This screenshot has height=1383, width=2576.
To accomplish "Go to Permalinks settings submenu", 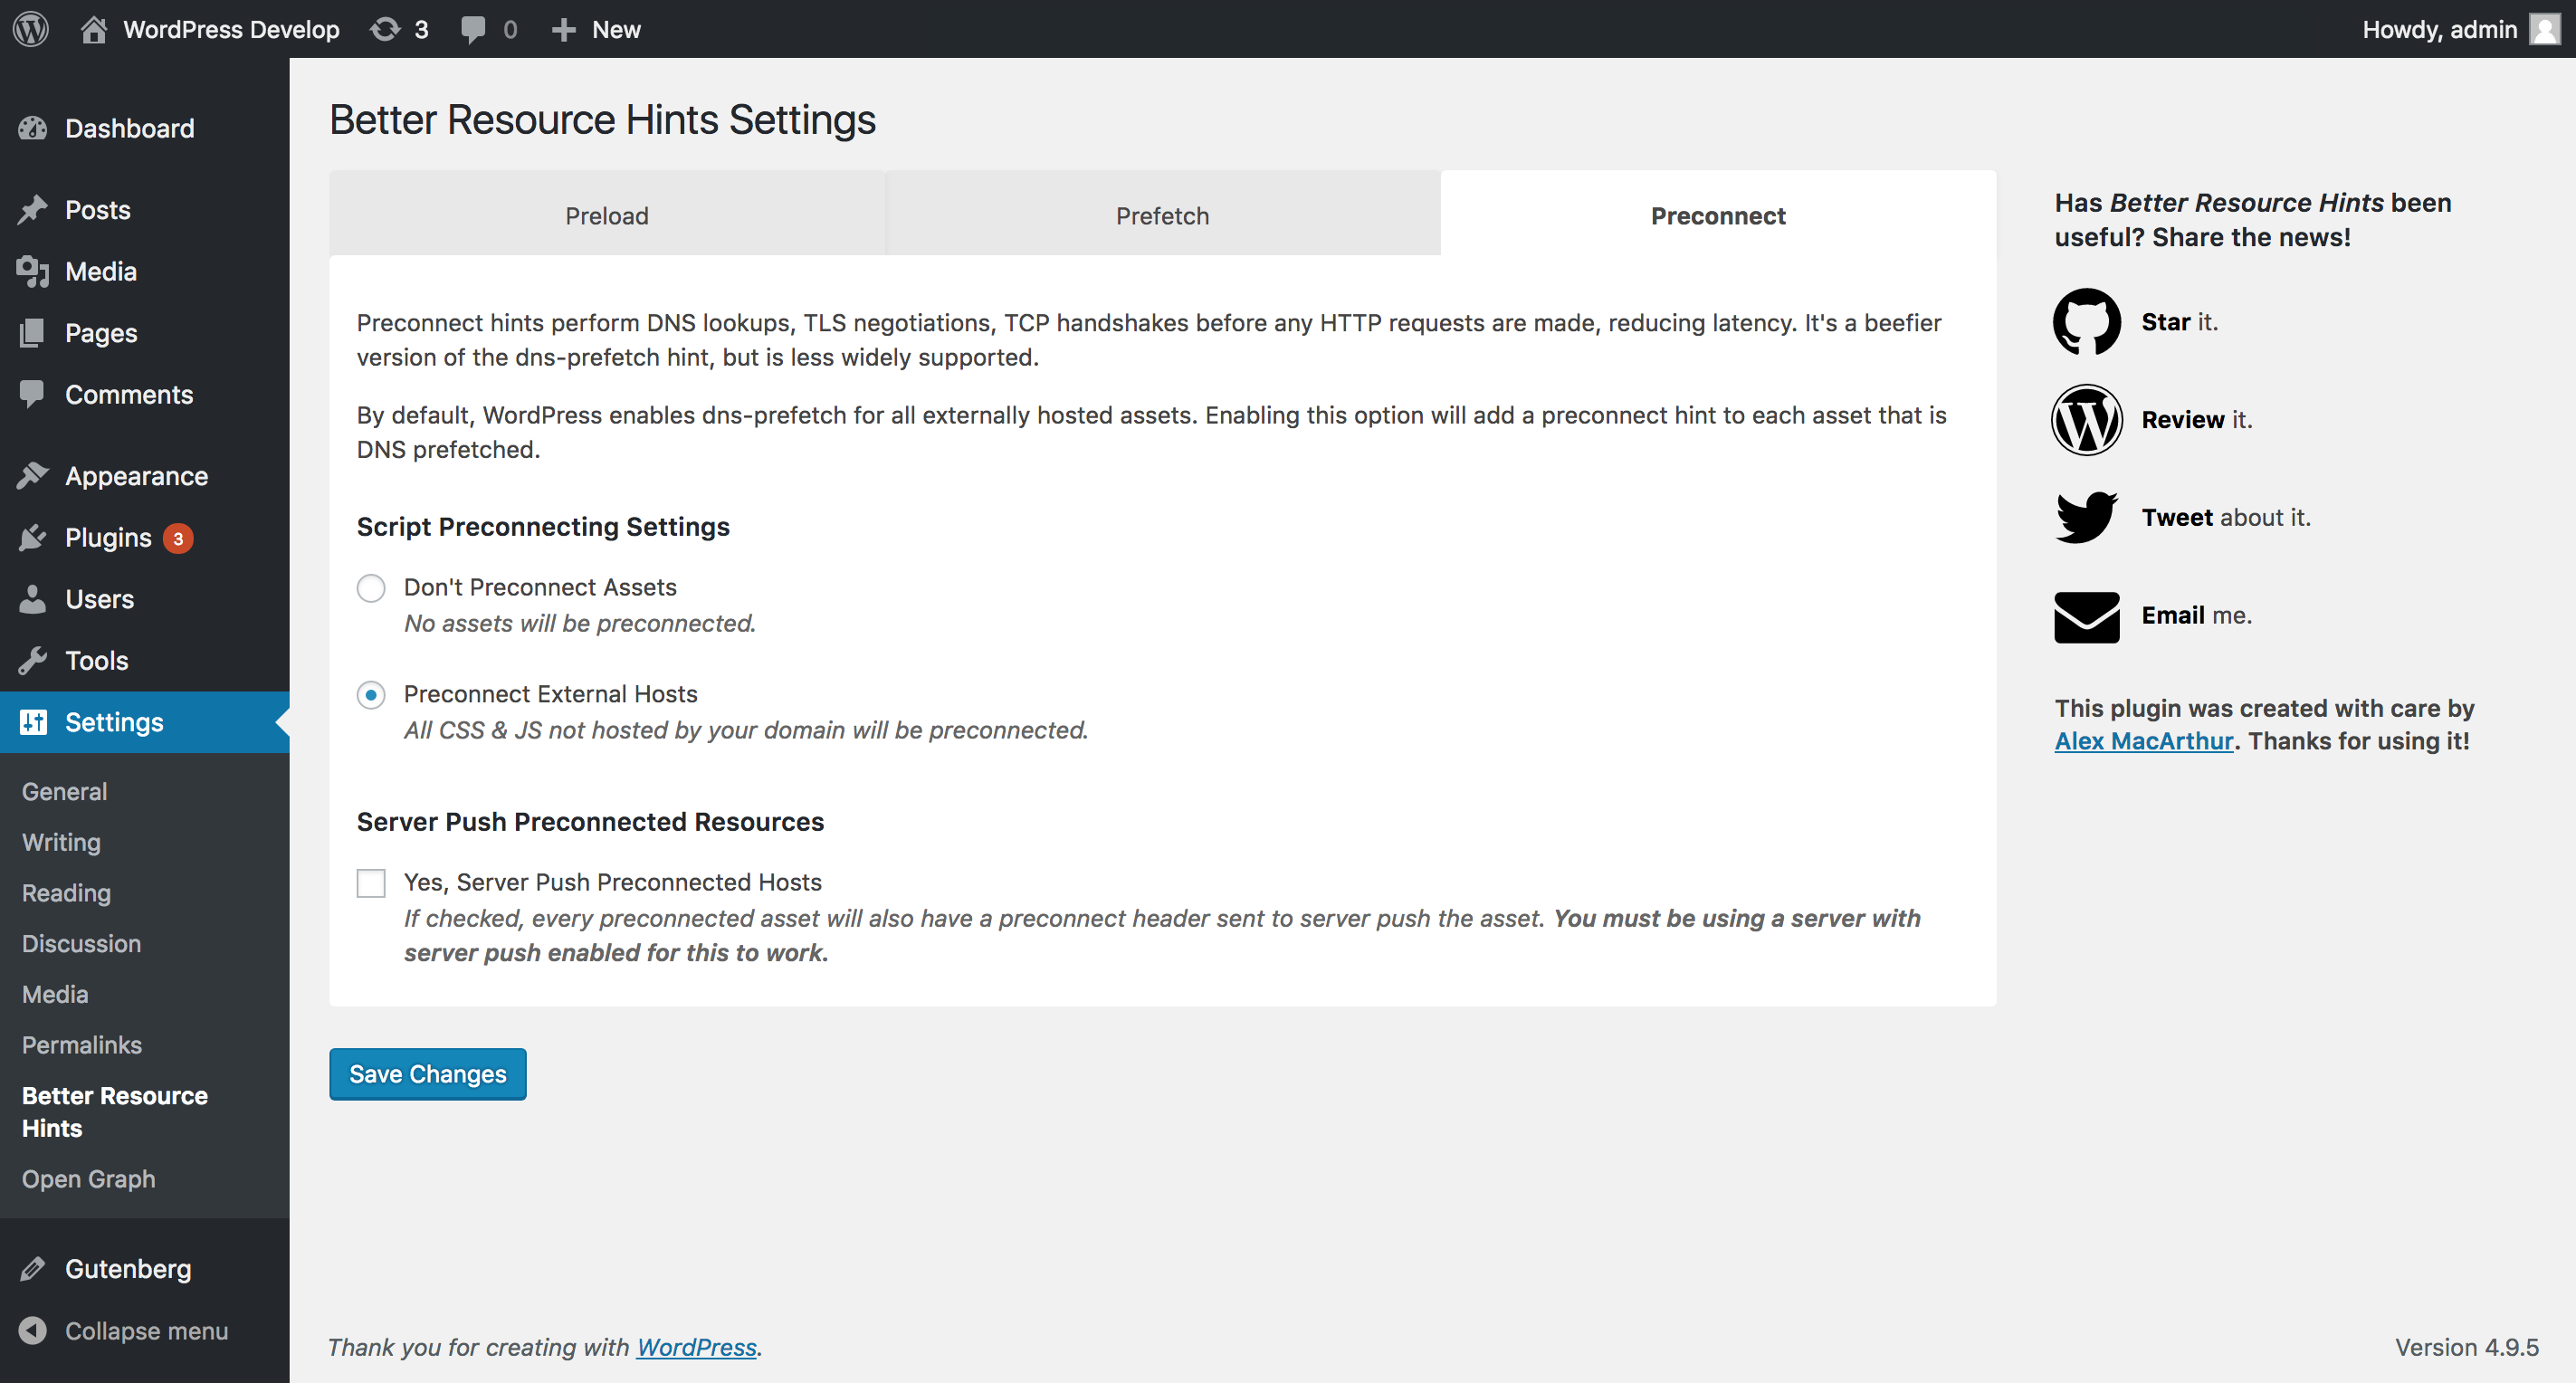I will point(82,1045).
